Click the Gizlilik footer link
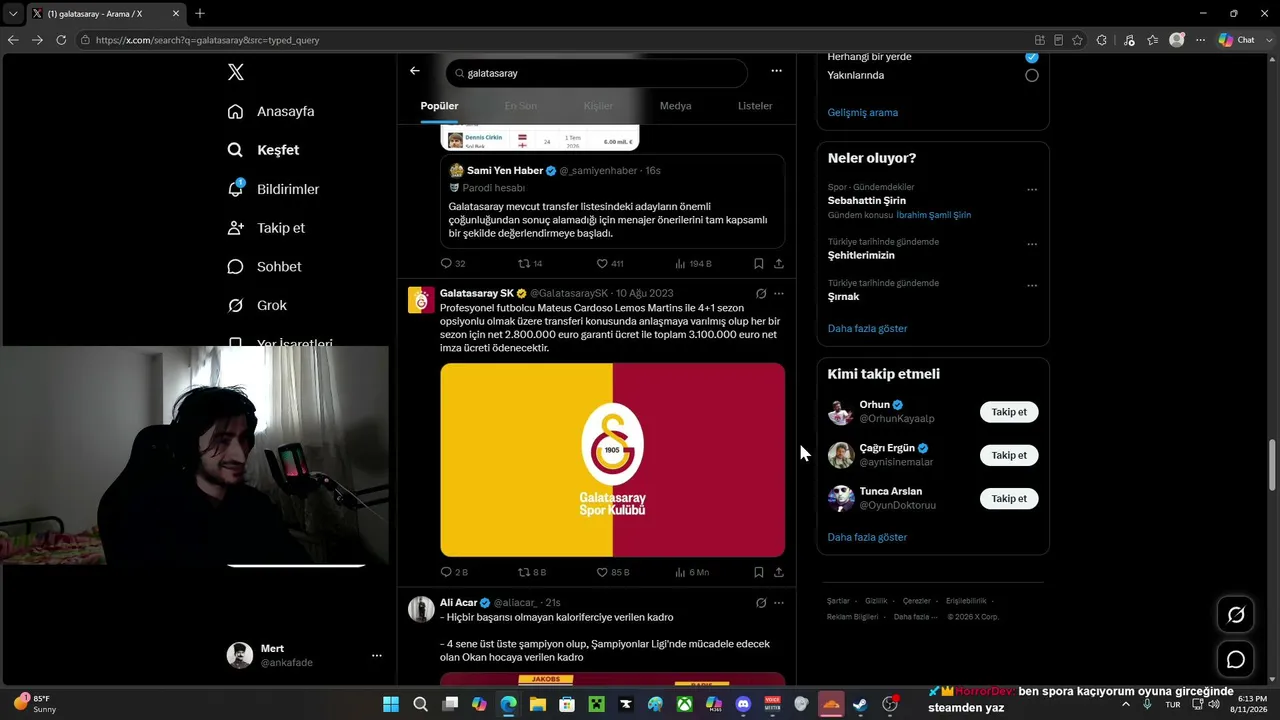The height and width of the screenshot is (720, 1280). click(876, 601)
